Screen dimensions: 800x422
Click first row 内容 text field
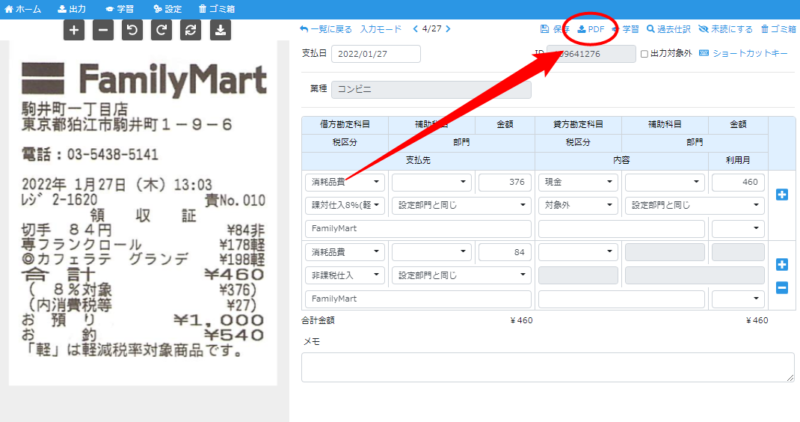click(x=621, y=229)
